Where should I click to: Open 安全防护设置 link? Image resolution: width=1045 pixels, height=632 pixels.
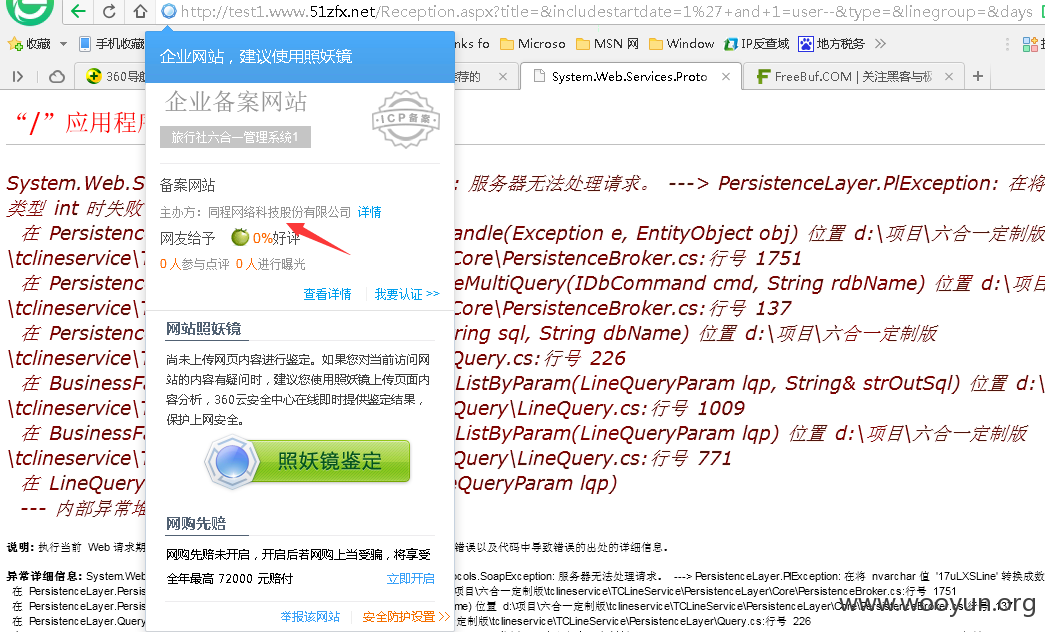406,617
